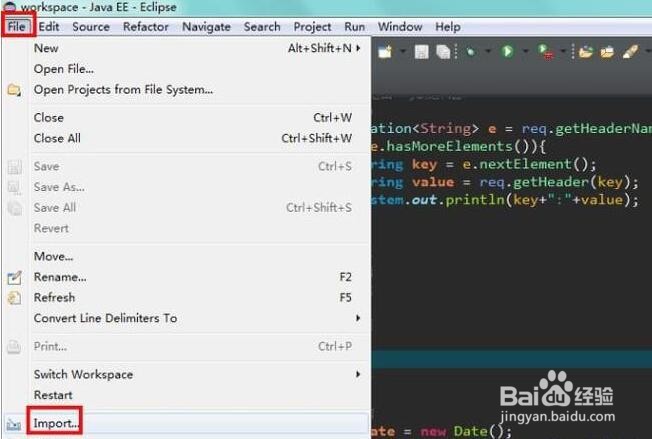Open dropdown arrow beside the red toolbox run icon
This screenshot has height=439, width=652.
pos(563,52)
